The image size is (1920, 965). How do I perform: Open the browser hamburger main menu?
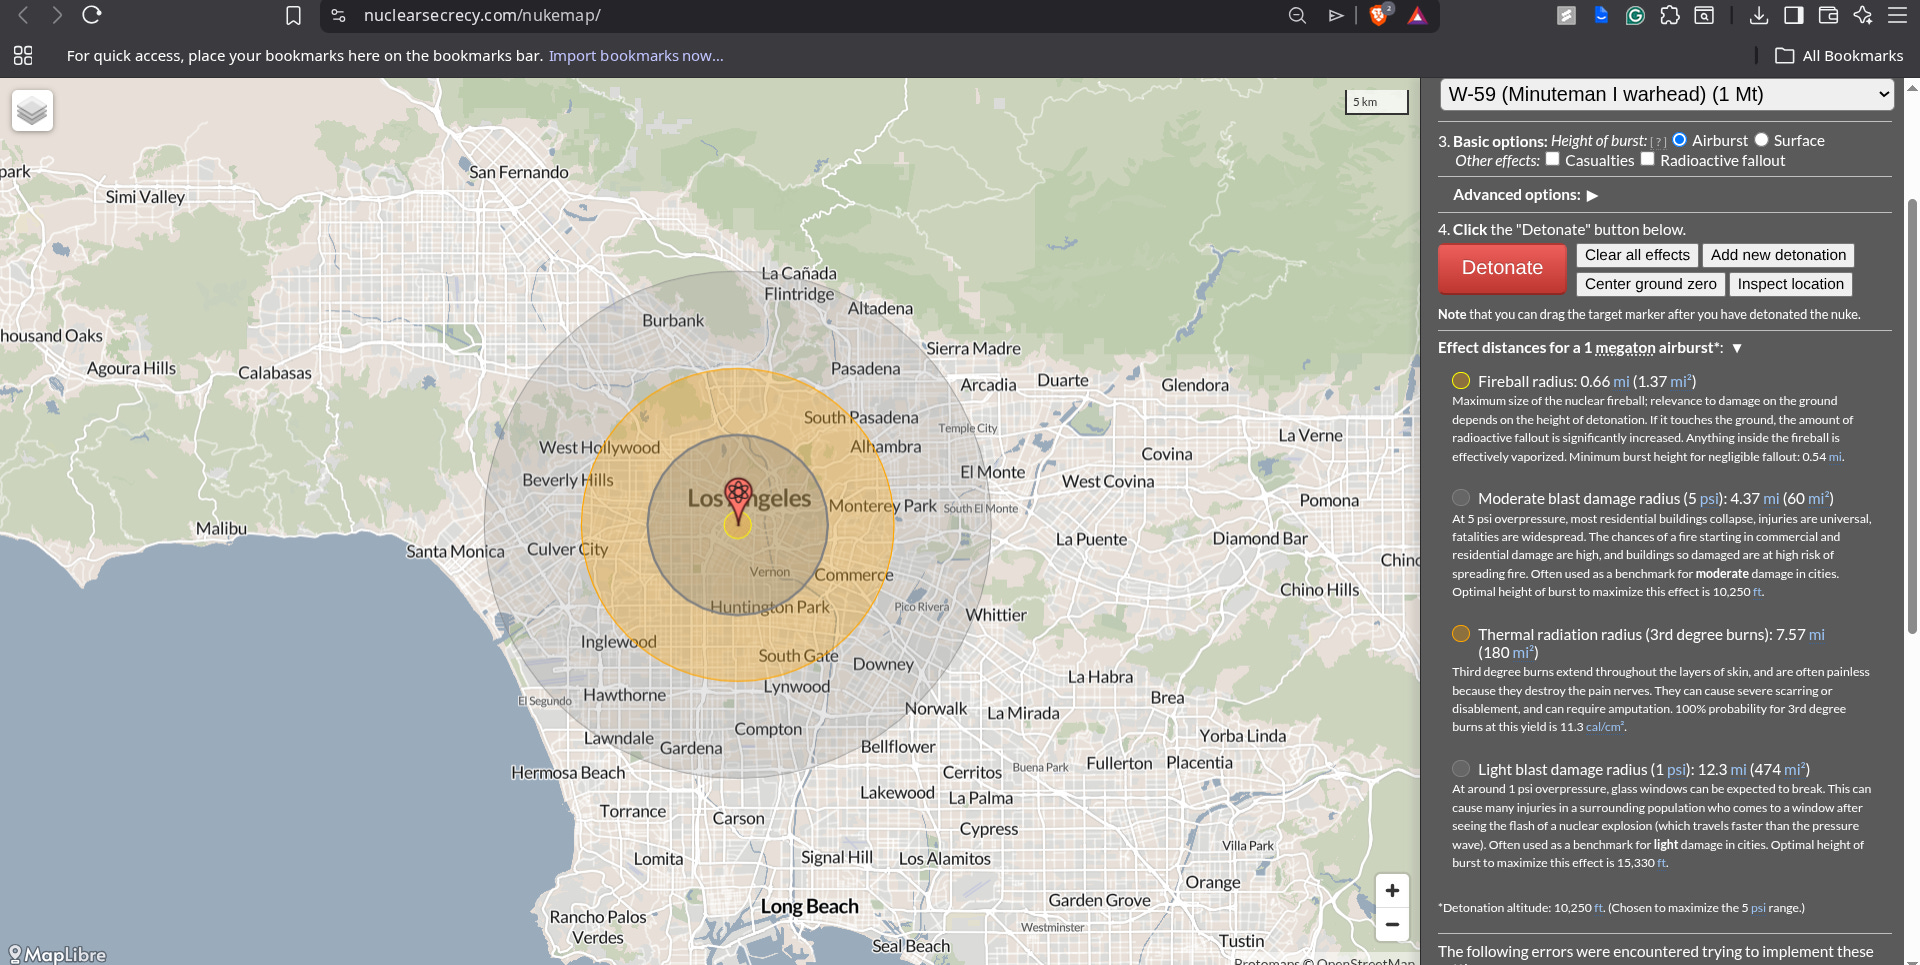coord(1897,15)
